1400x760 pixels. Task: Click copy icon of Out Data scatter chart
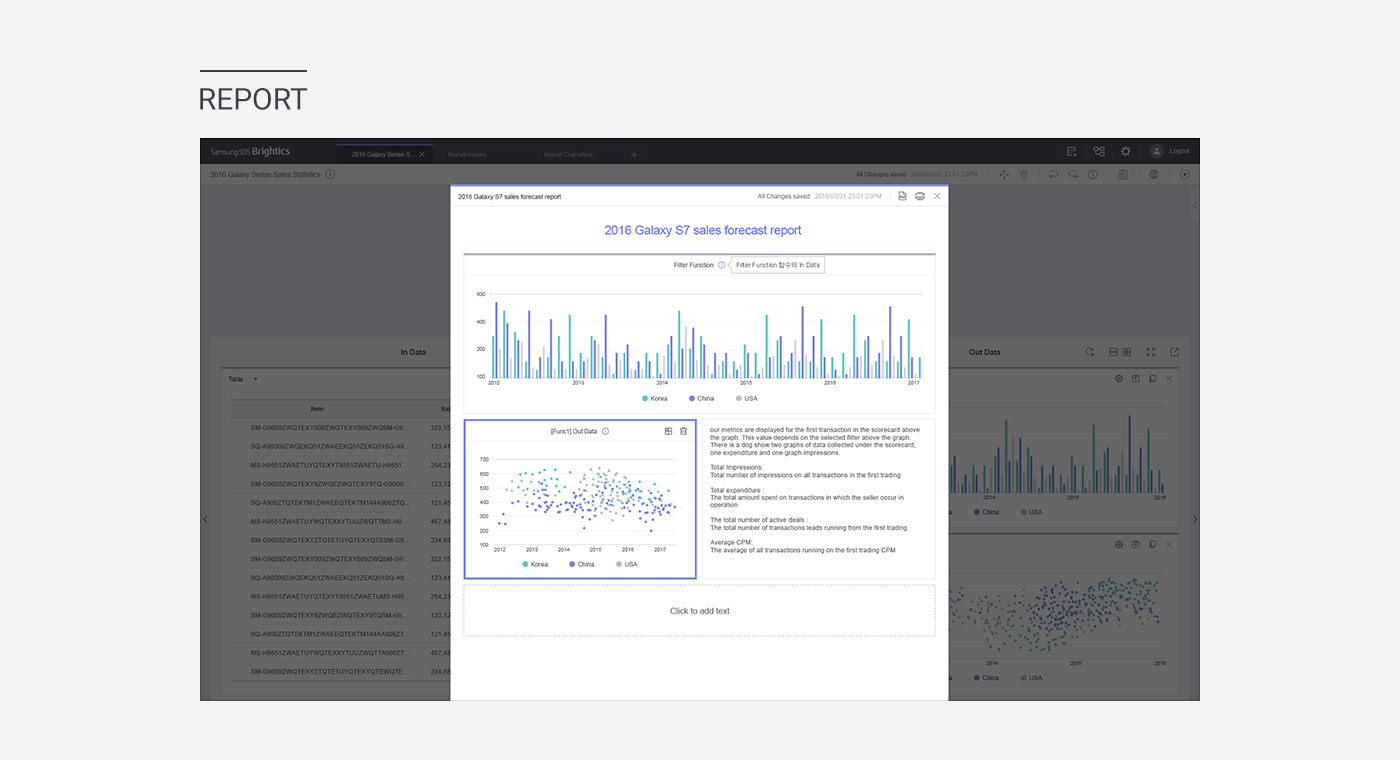[x=1153, y=544]
